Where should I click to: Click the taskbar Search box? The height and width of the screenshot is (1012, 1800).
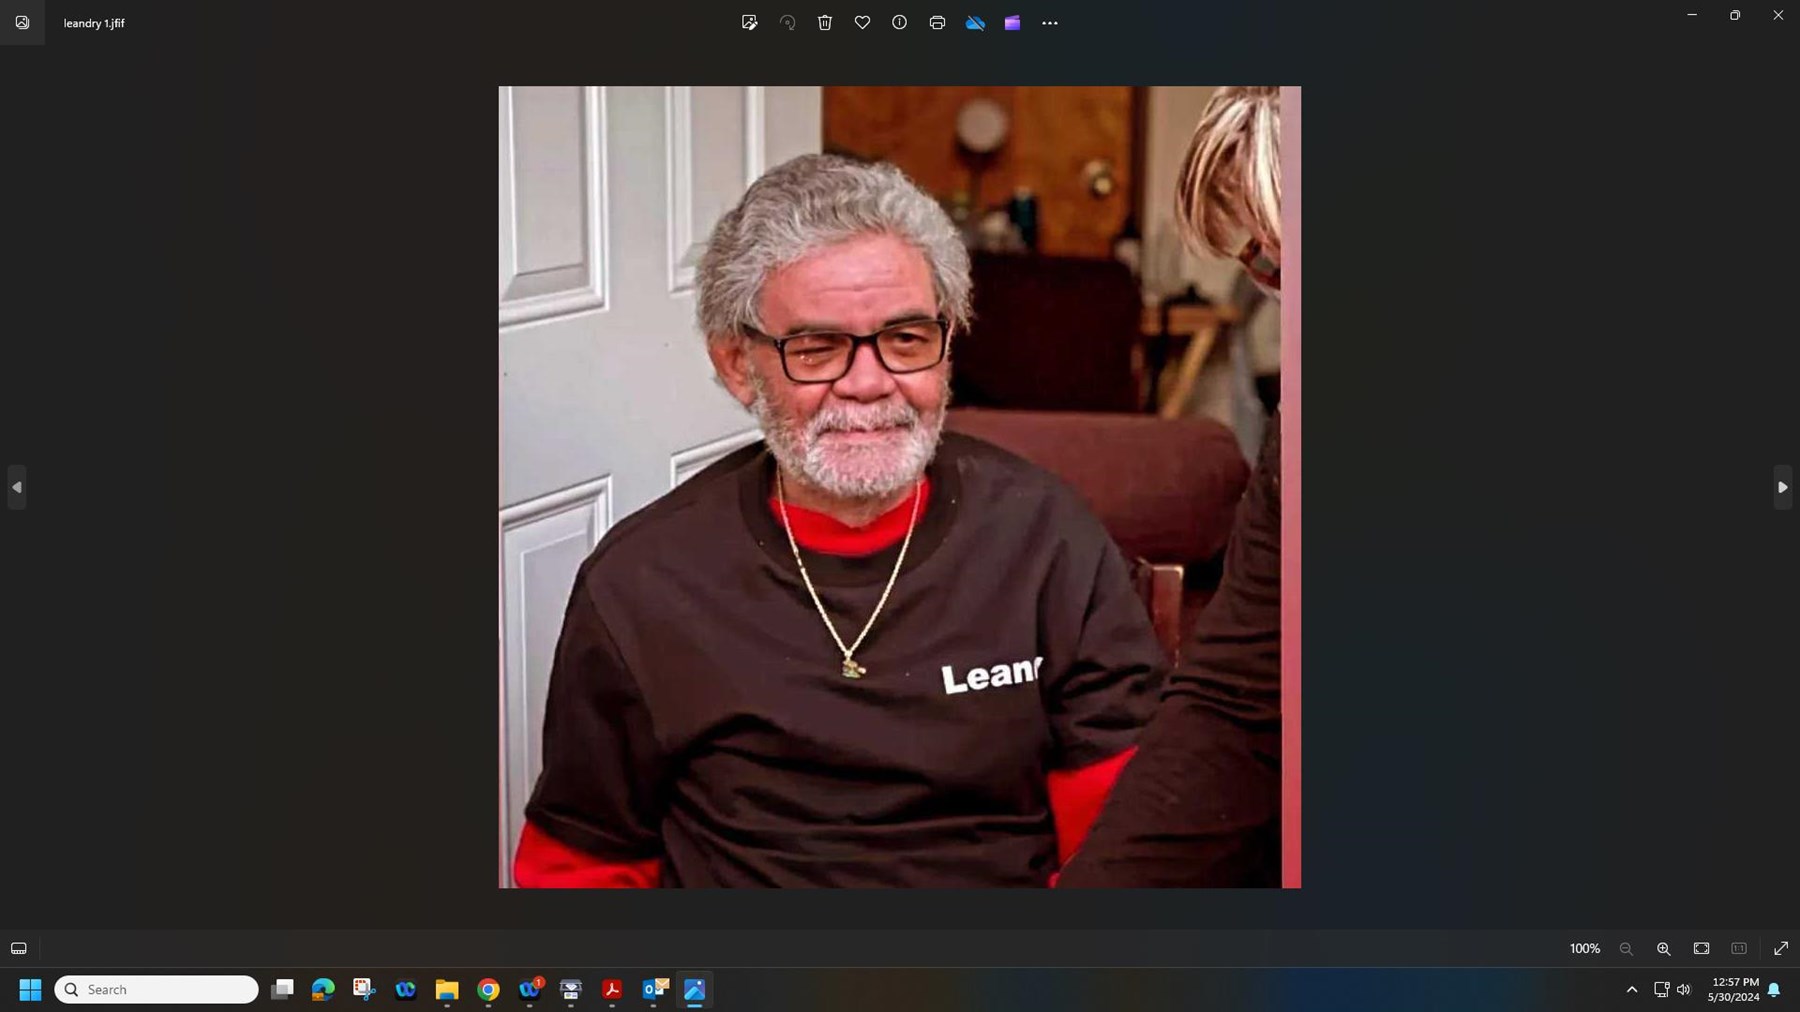tap(155, 988)
